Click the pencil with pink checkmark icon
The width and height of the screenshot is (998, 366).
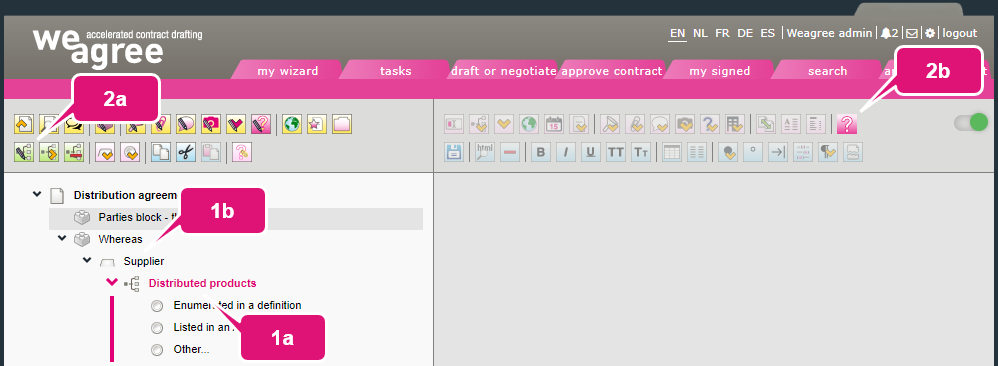coord(236,124)
